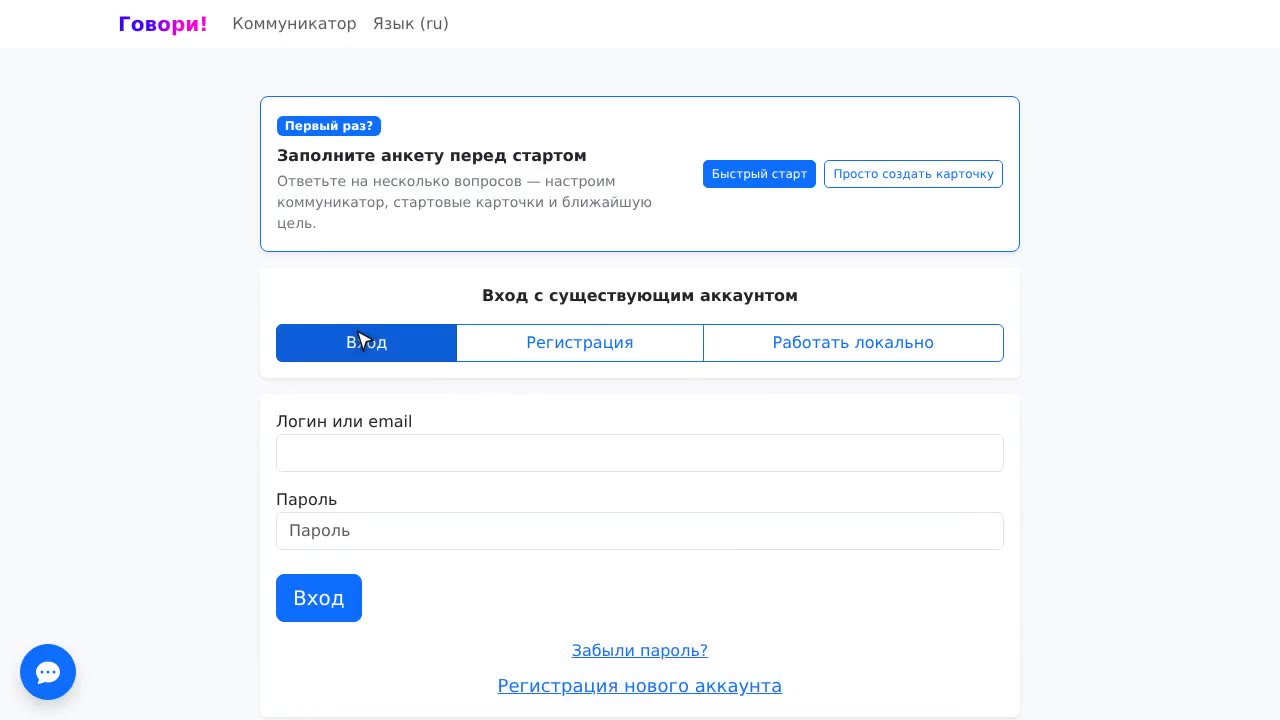Open the Язык (ru) language menu
1280x720 pixels.
pos(411,24)
